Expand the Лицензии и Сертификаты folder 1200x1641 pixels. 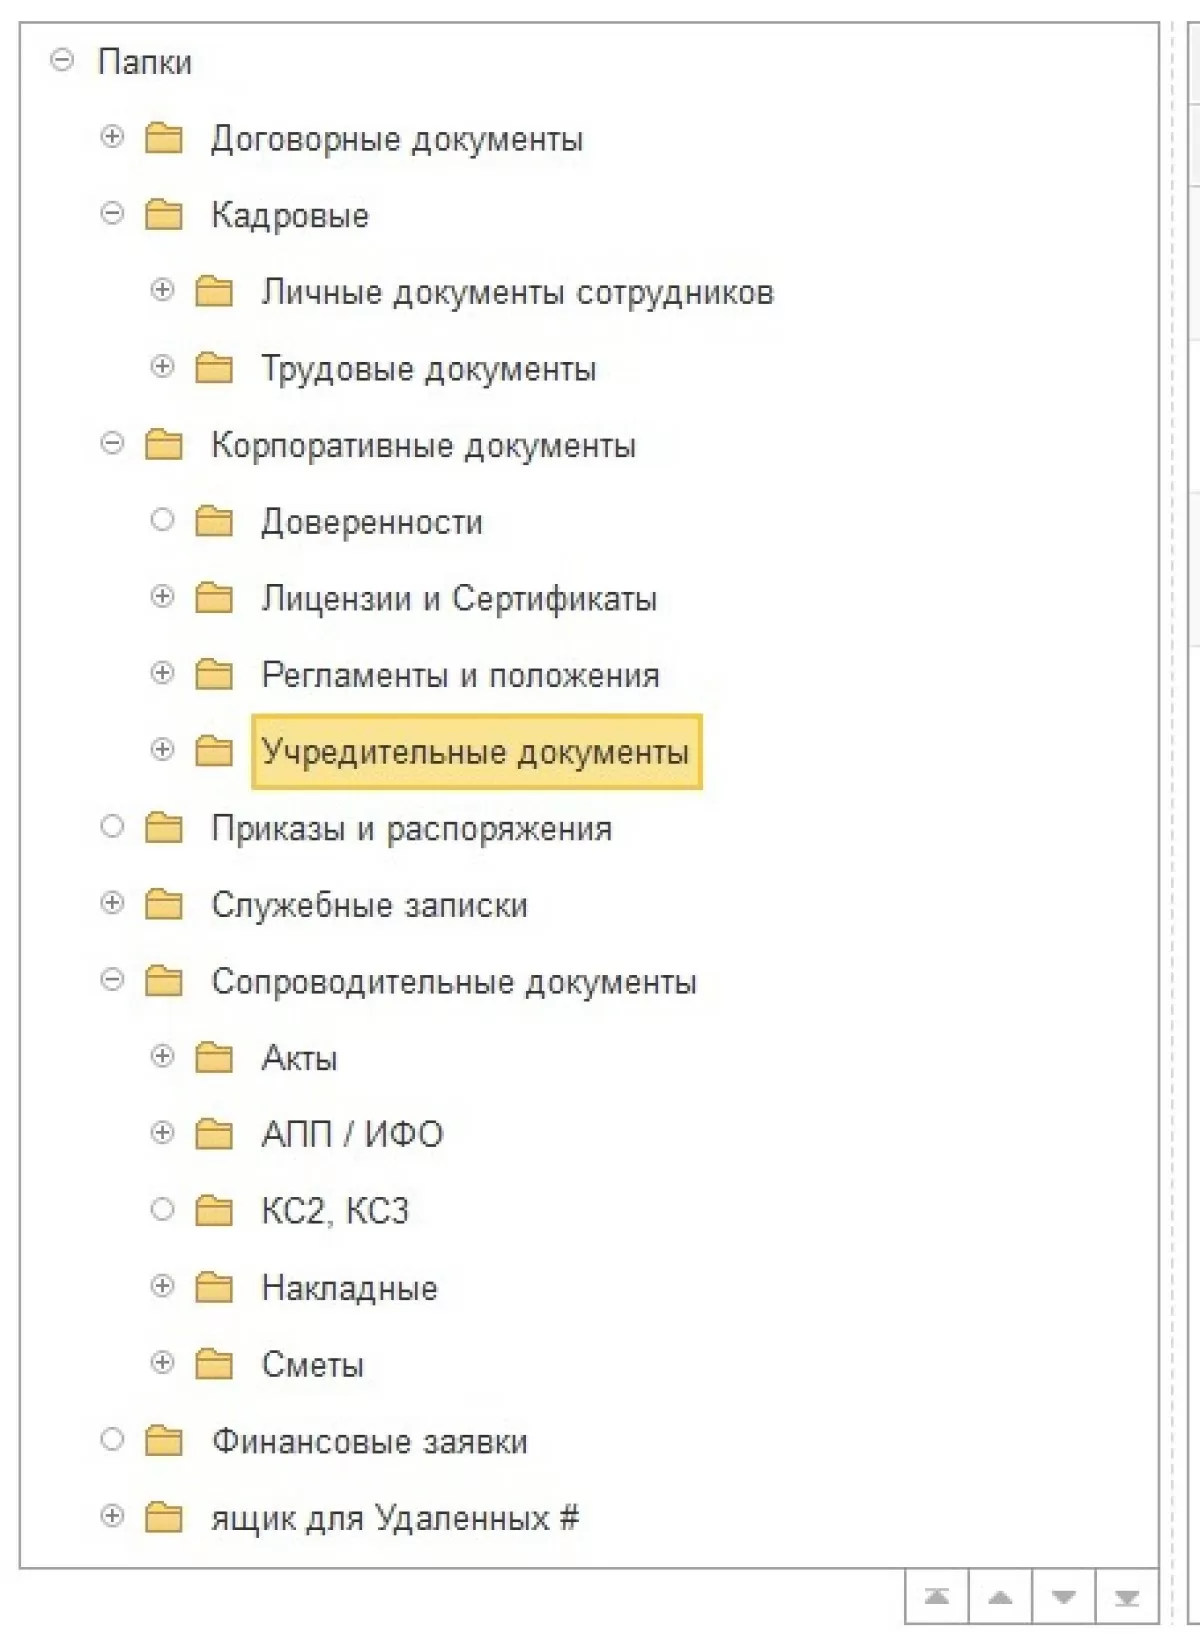point(162,597)
